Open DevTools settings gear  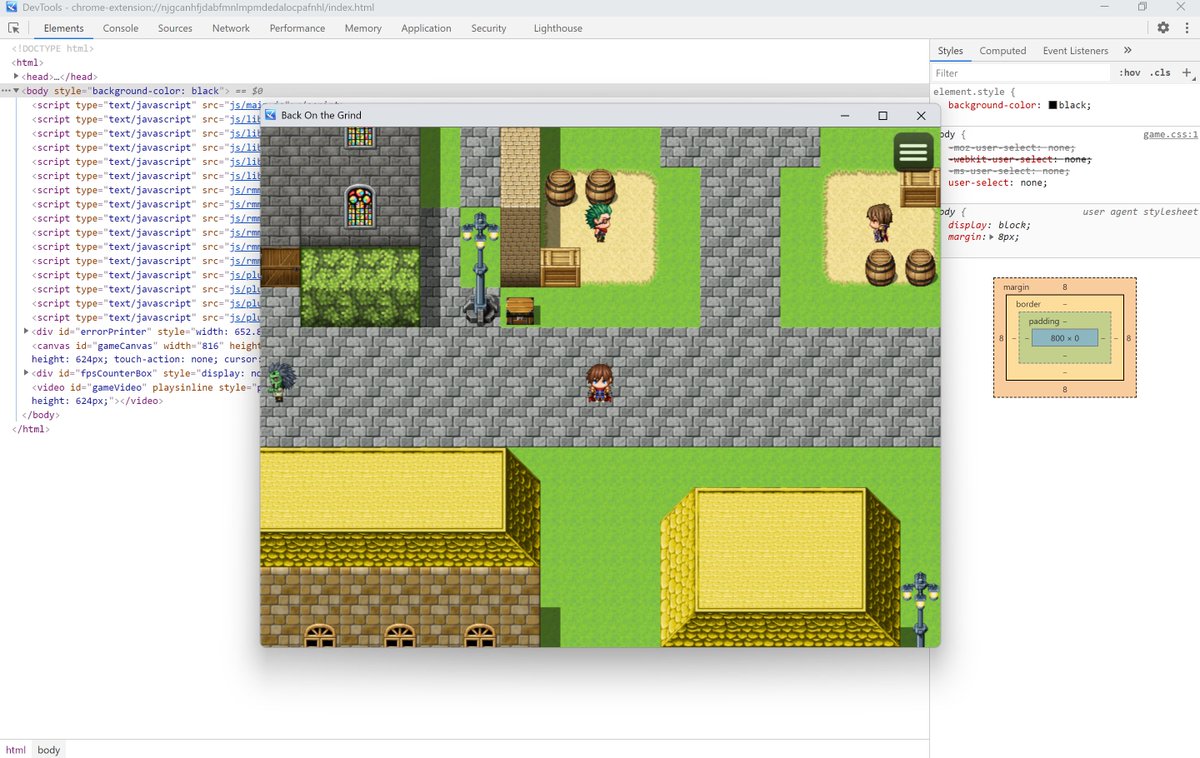(1163, 28)
